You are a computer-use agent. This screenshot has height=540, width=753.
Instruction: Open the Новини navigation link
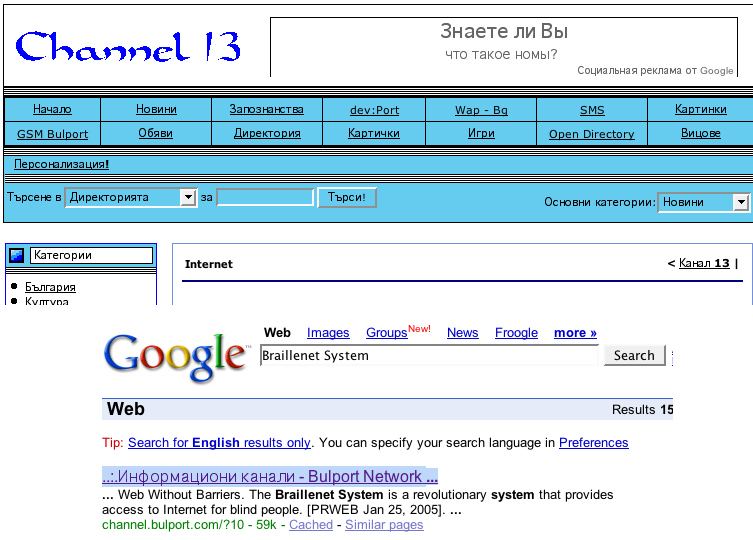[x=156, y=110]
